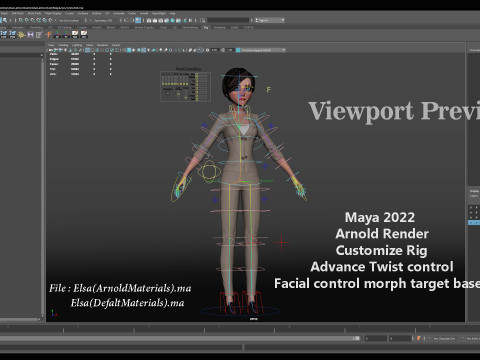The height and width of the screenshot is (360, 480).
Task: Click the viewport exposure value field
Action: coord(215,50)
